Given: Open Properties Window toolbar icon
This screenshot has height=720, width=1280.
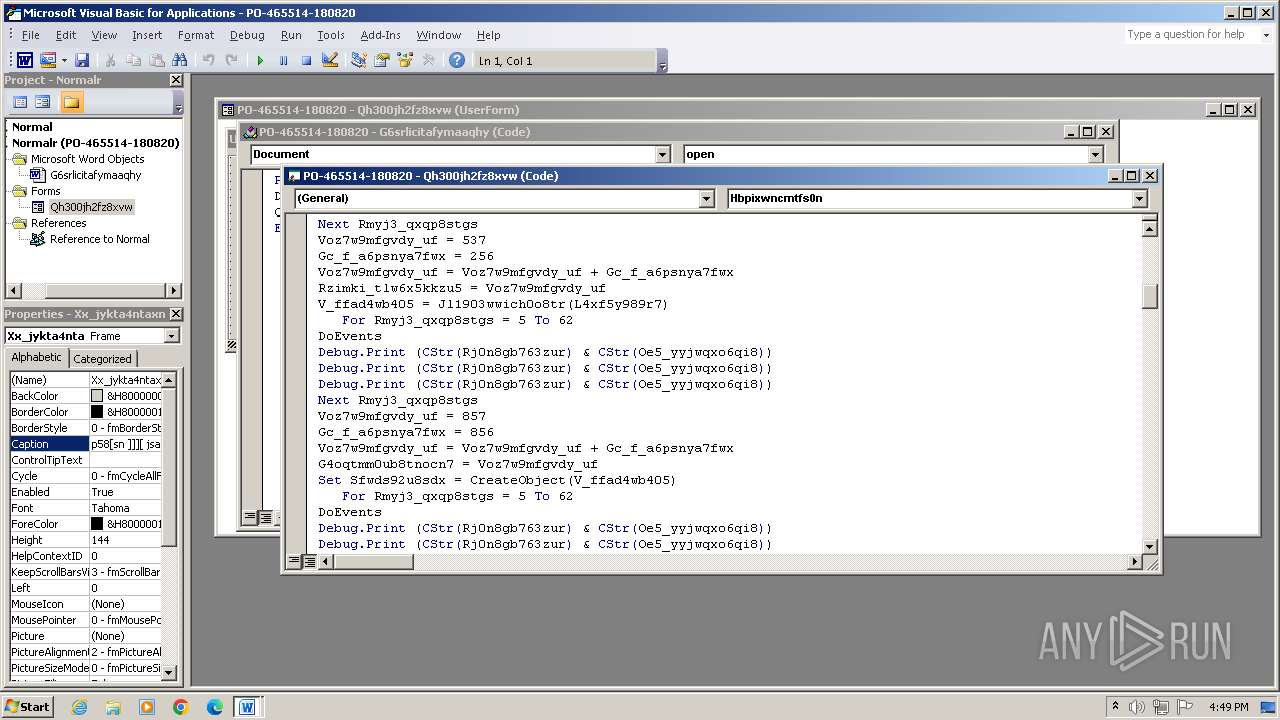Looking at the screenshot, I should click(382, 61).
